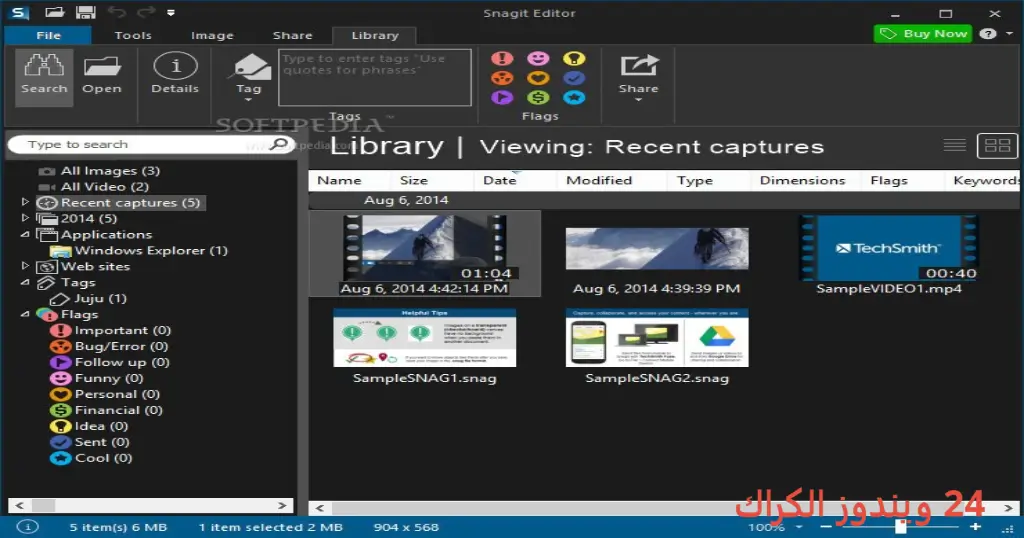Image resolution: width=1024 pixels, height=538 pixels.
Task: Switch to the Tools ribbon tab
Action: pos(133,35)
